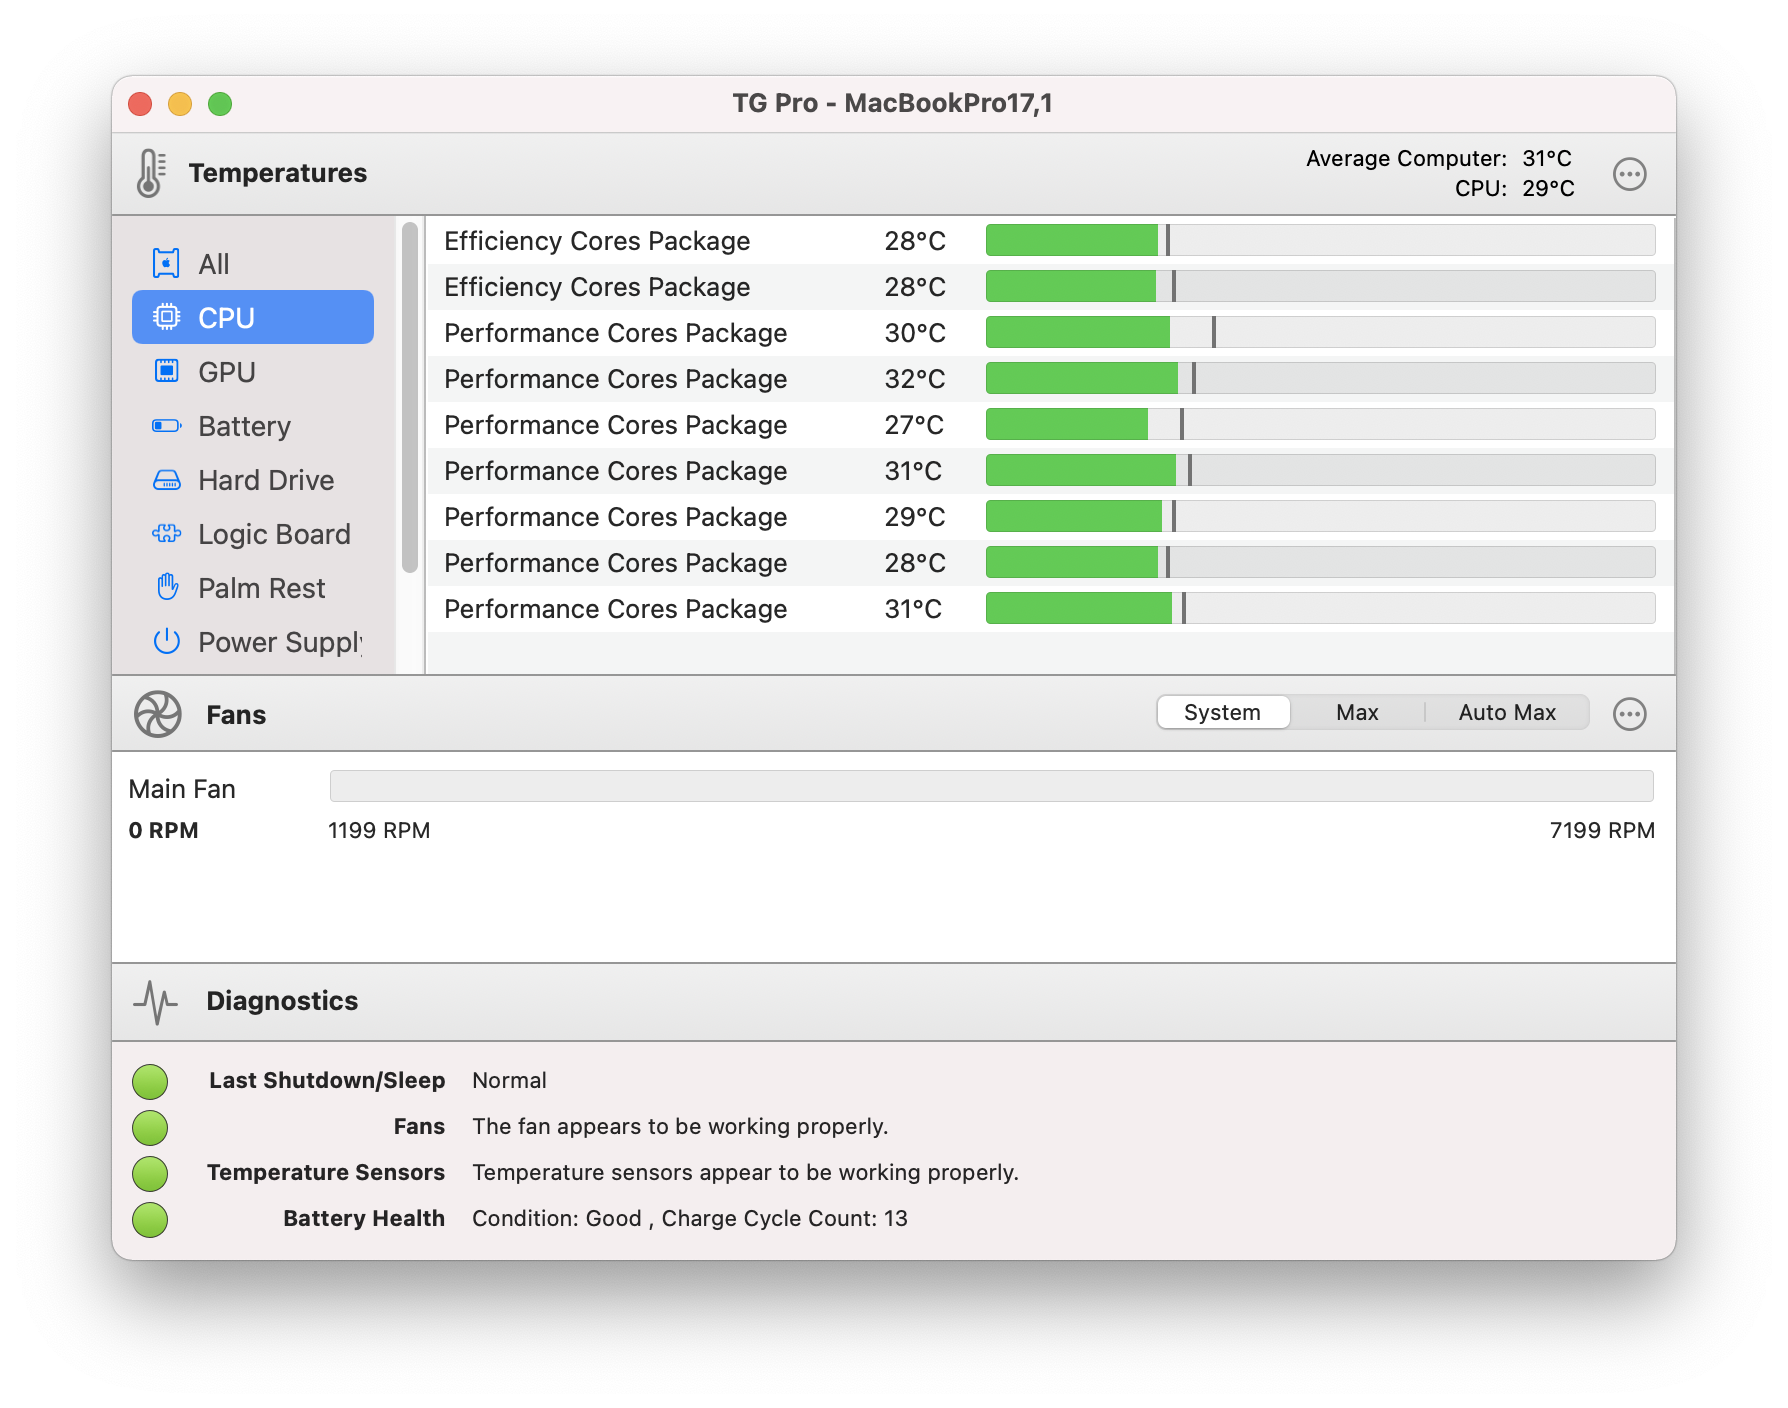Click the Diagnostics pulse icon
The height and width of the screenshot is (1408, 1788).
(155, 1001)
